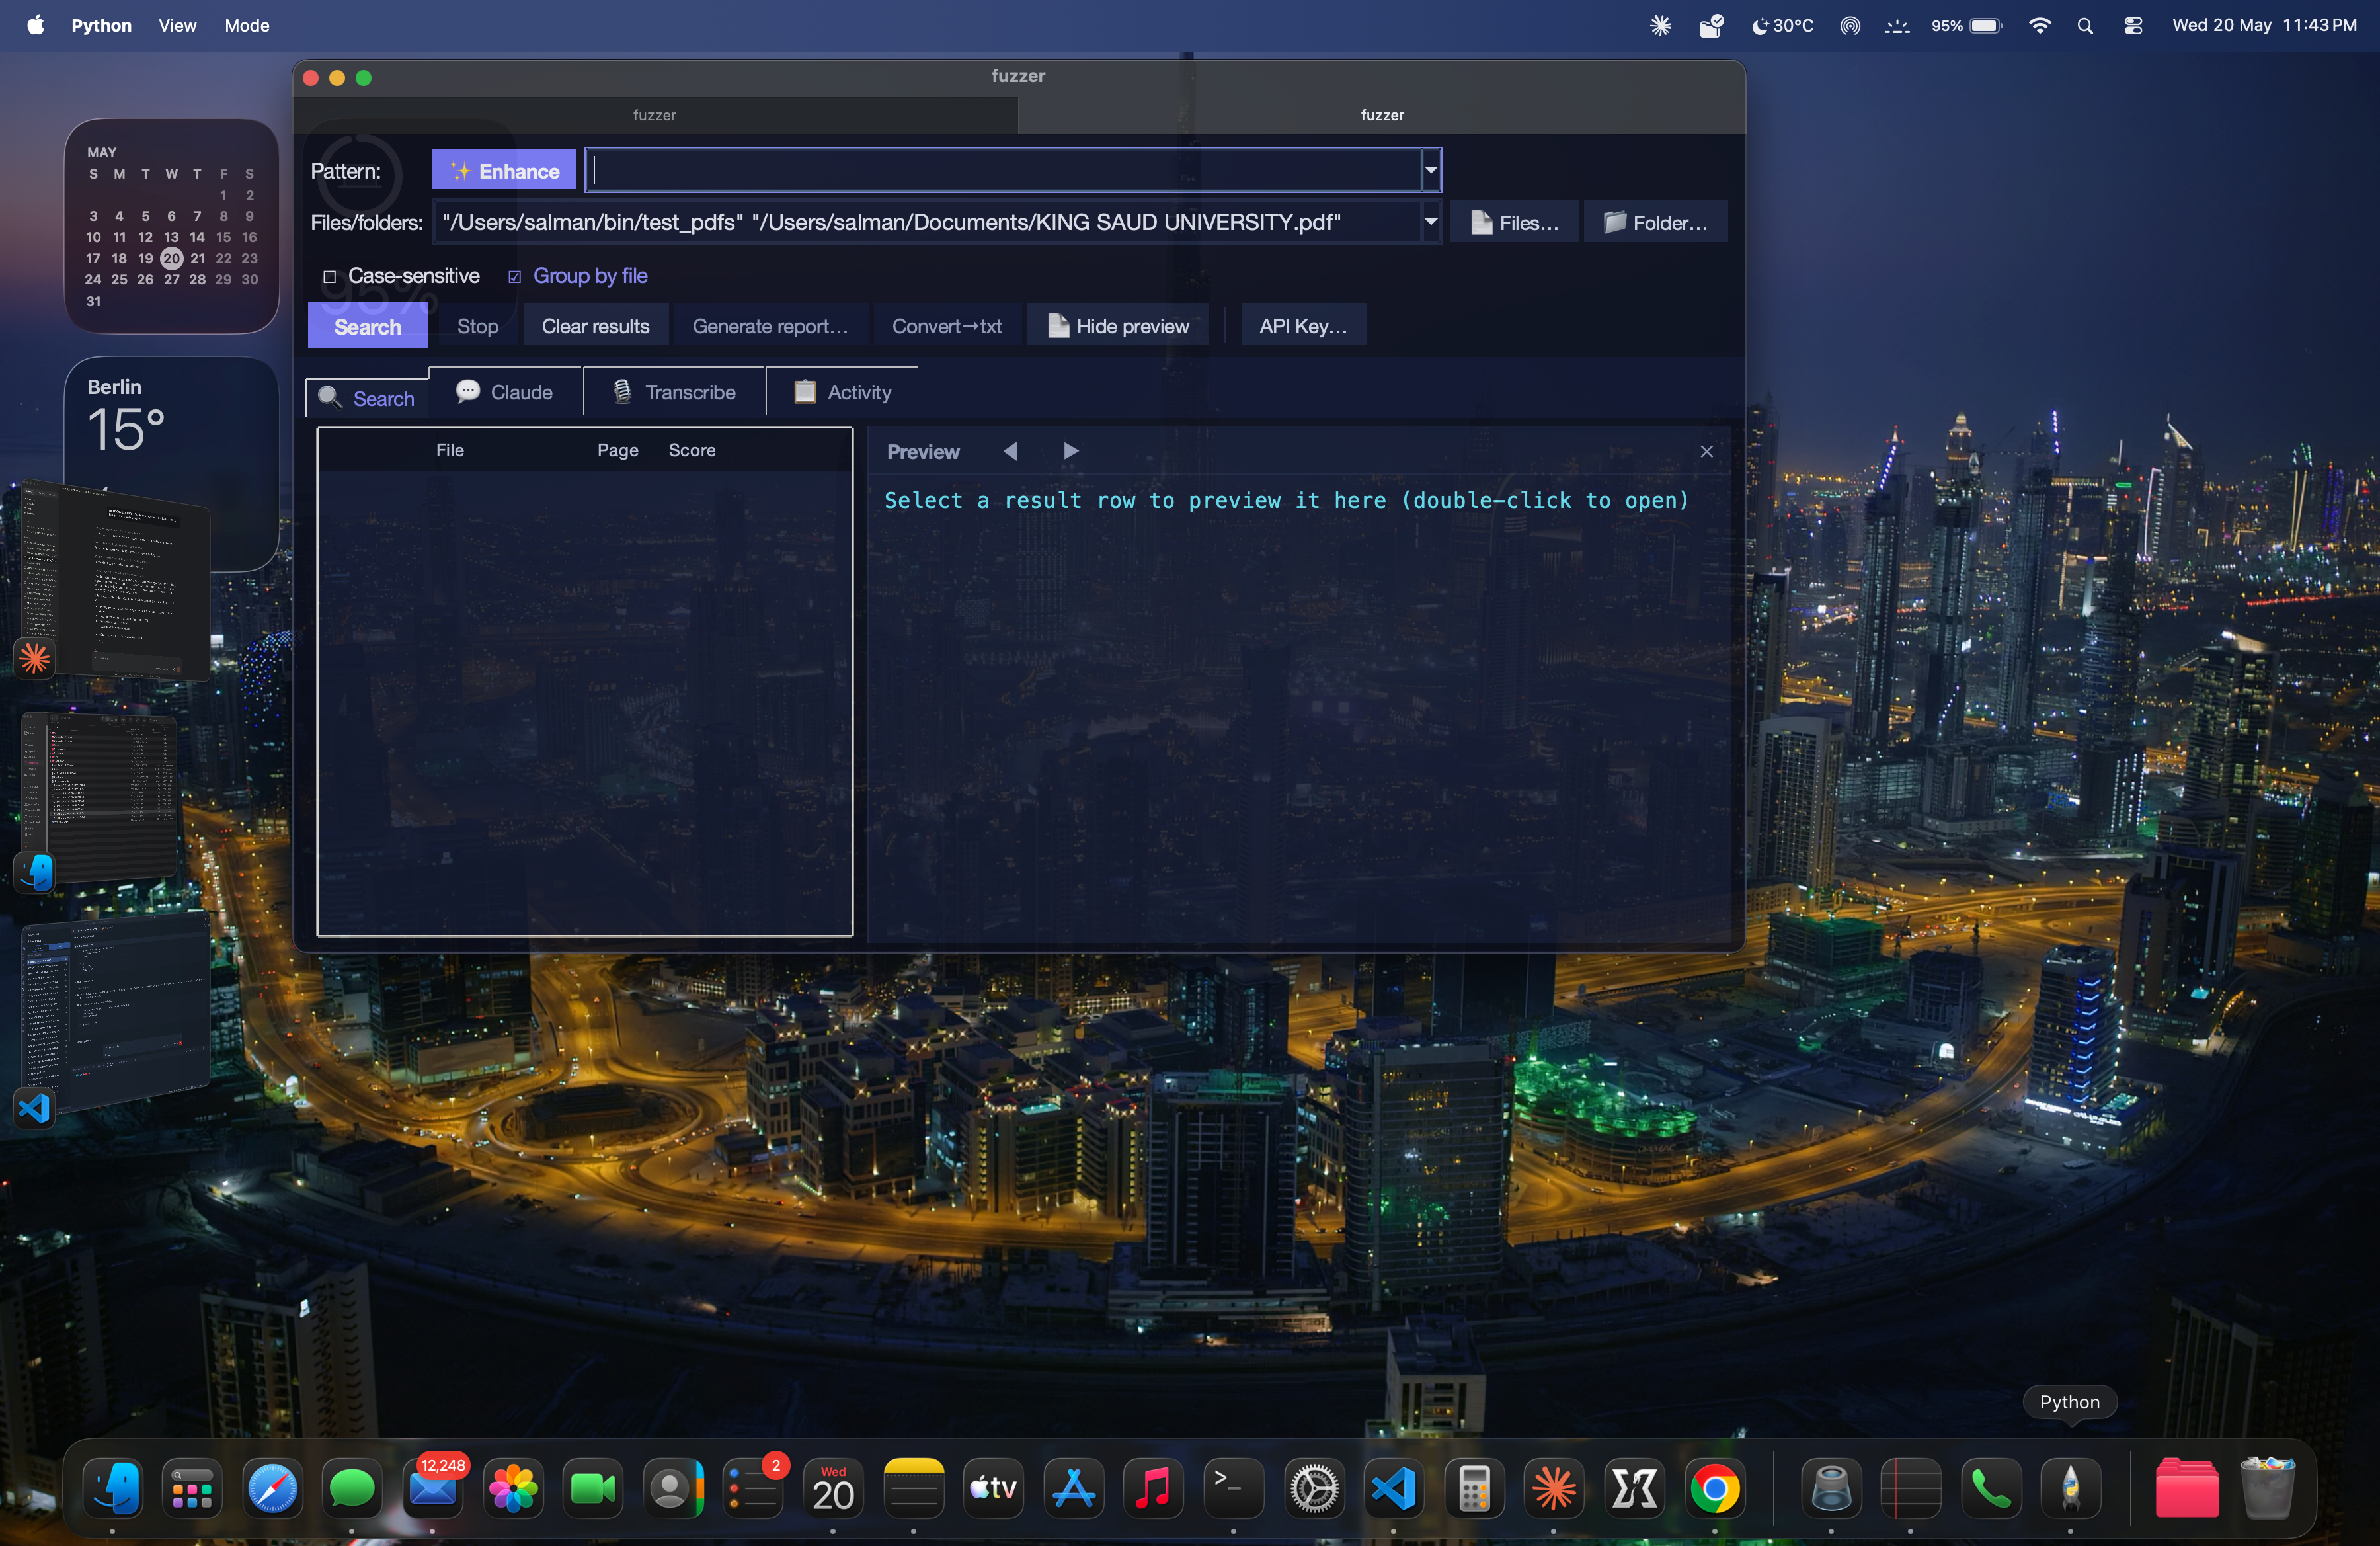This screenshot has width=2380, height=1546.
Task: Hide the preview pane
Action: pos(1117,326)
